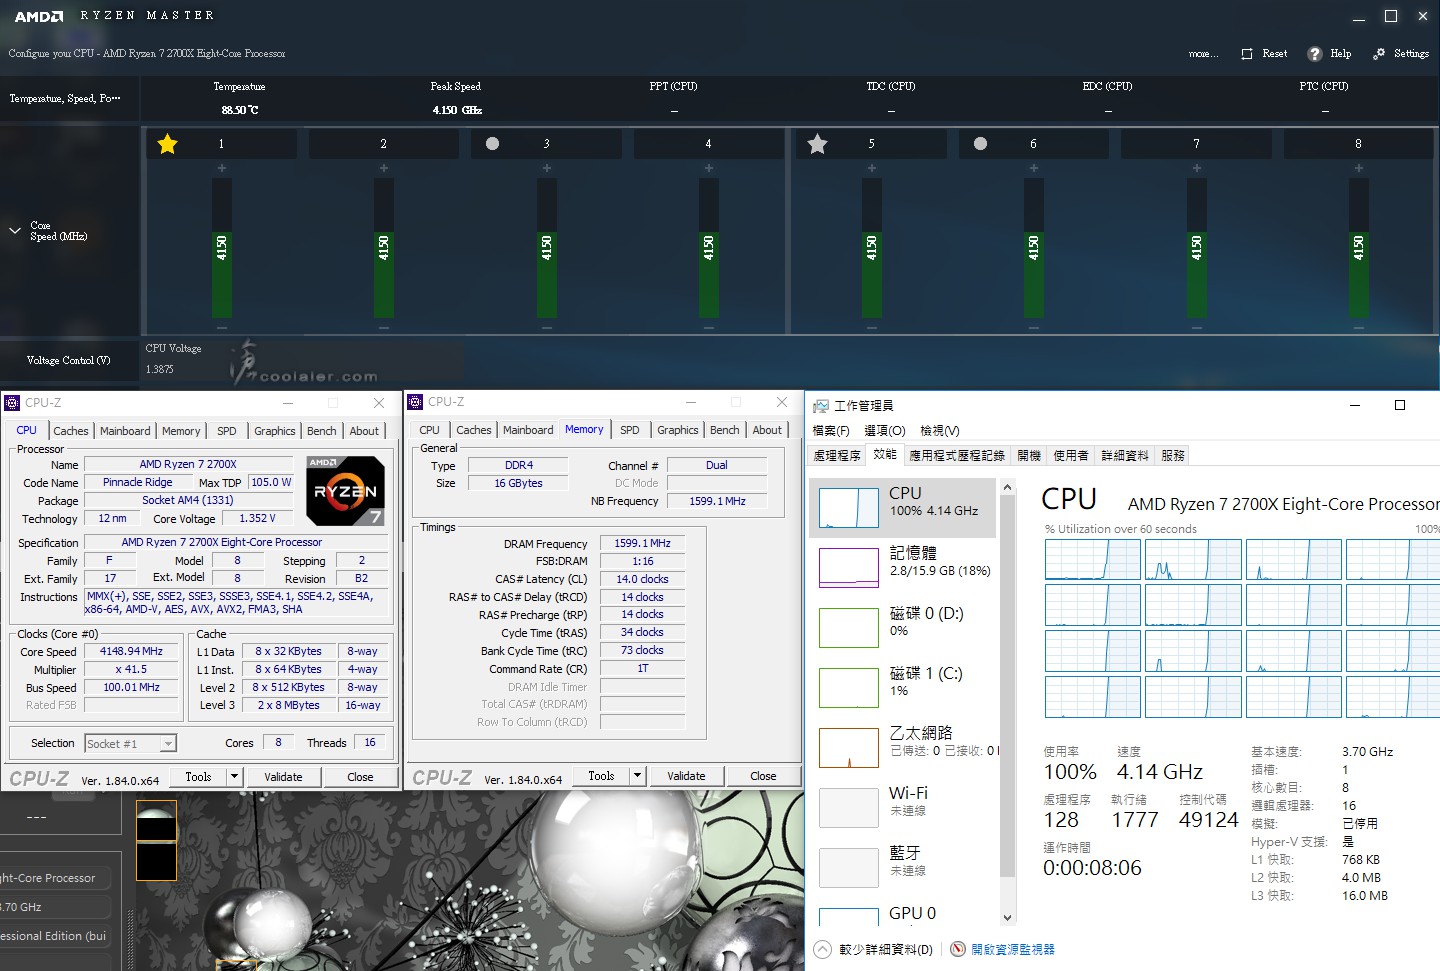Image resolution: width=1440 pixels, height=971 pixels.
Task: Open Mainboard tab in left CPU-Z
Action: (125, 431)
